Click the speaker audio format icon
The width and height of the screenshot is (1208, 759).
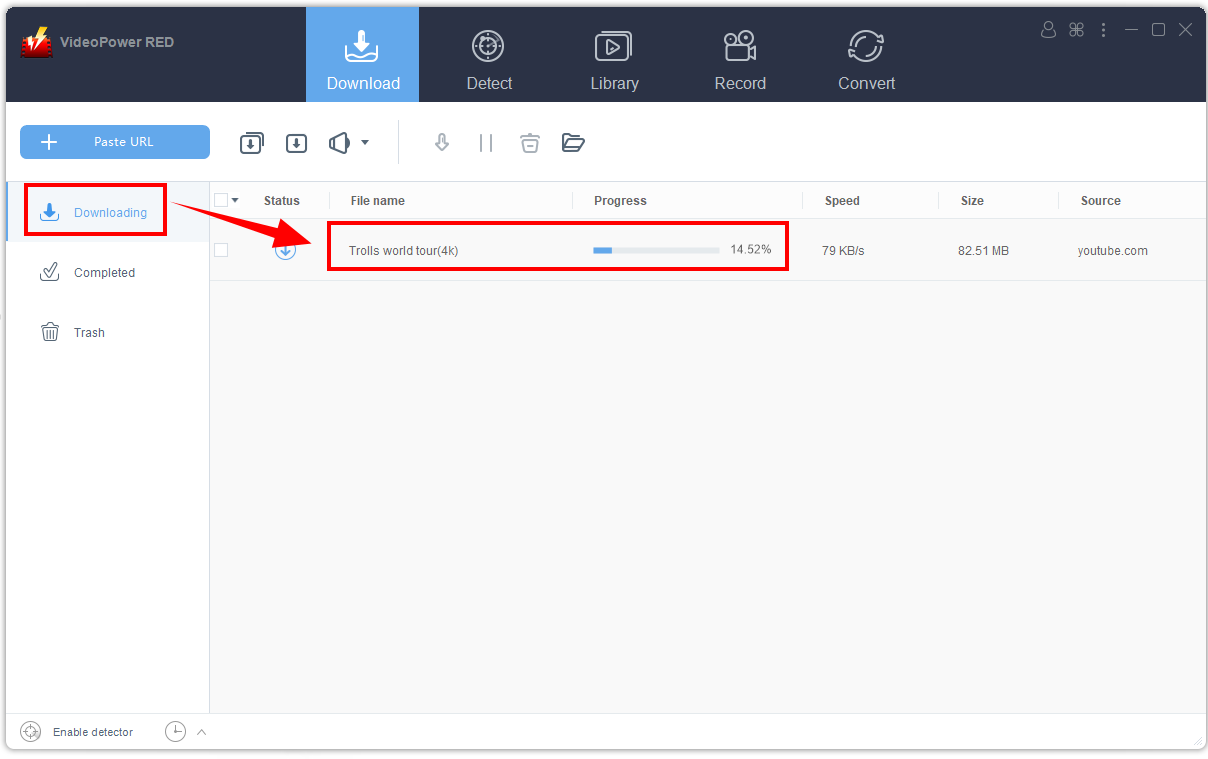coord(340,143)
